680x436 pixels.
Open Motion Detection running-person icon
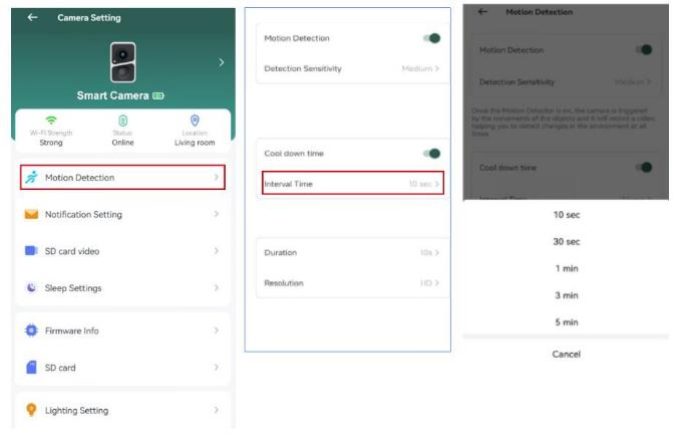point(31,178)
